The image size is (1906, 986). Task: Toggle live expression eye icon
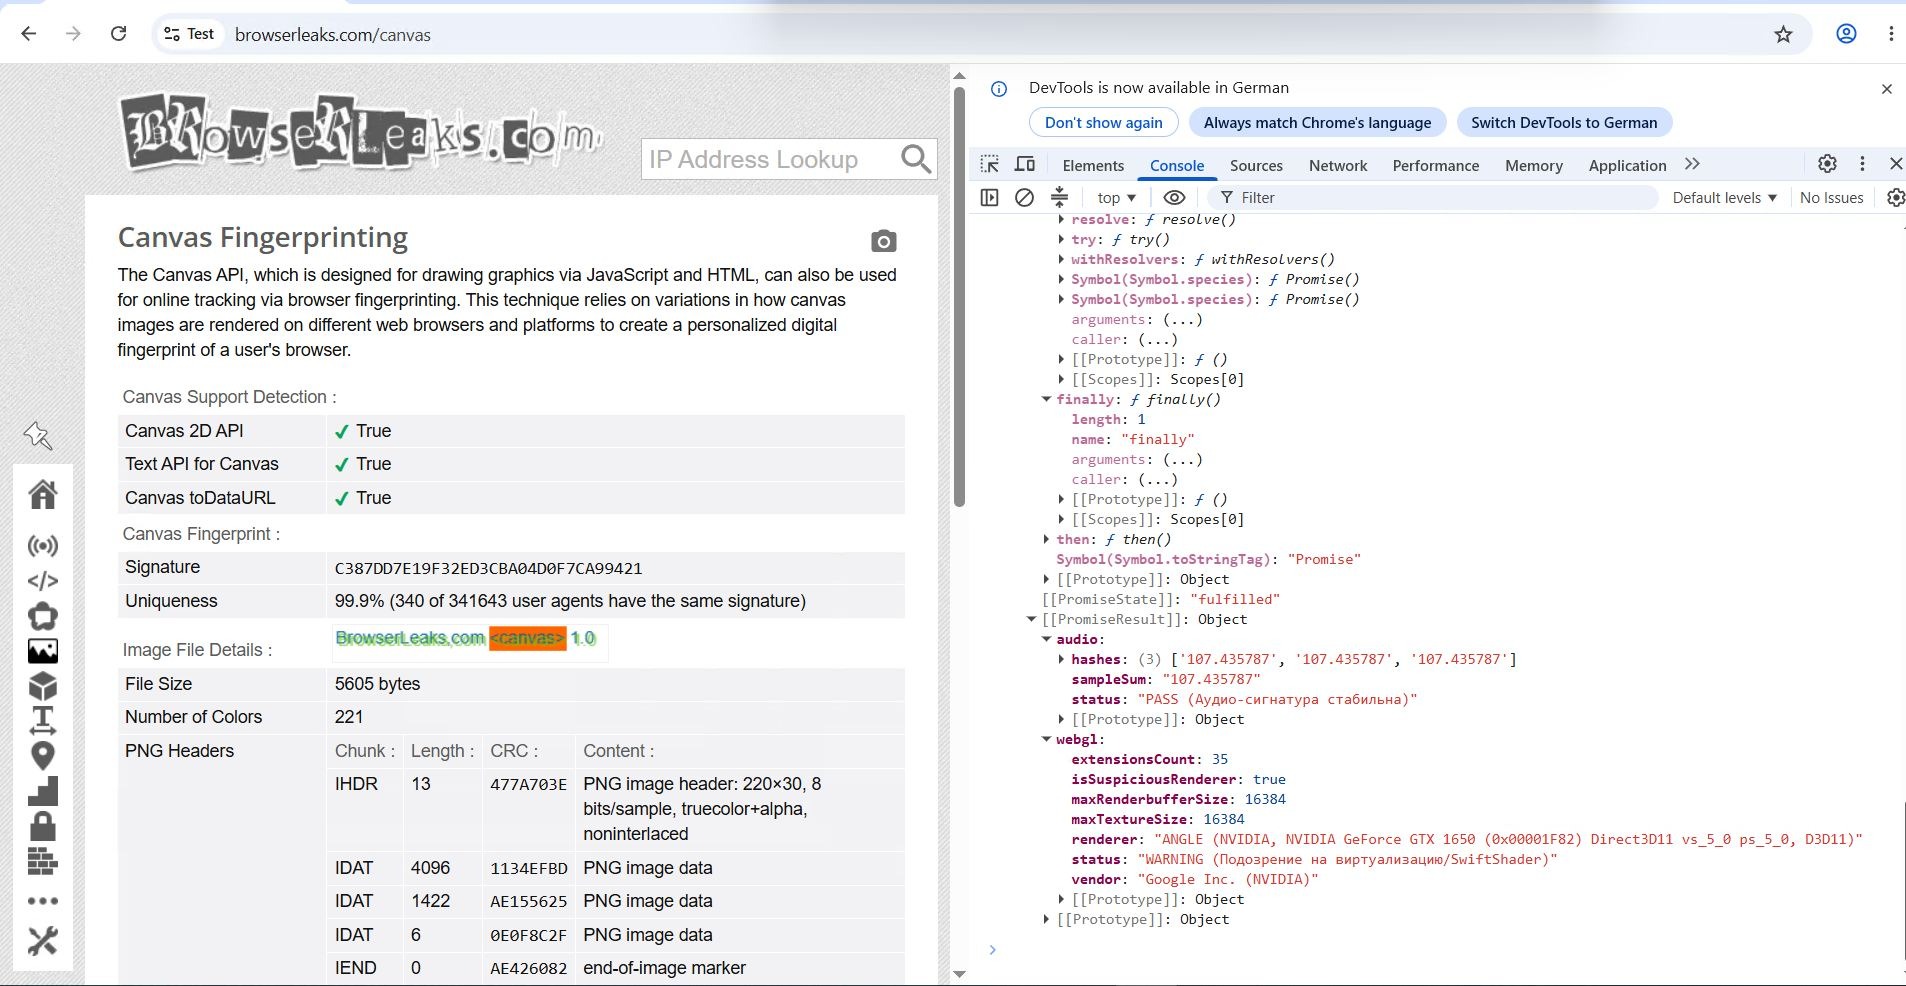point(1175,198)
